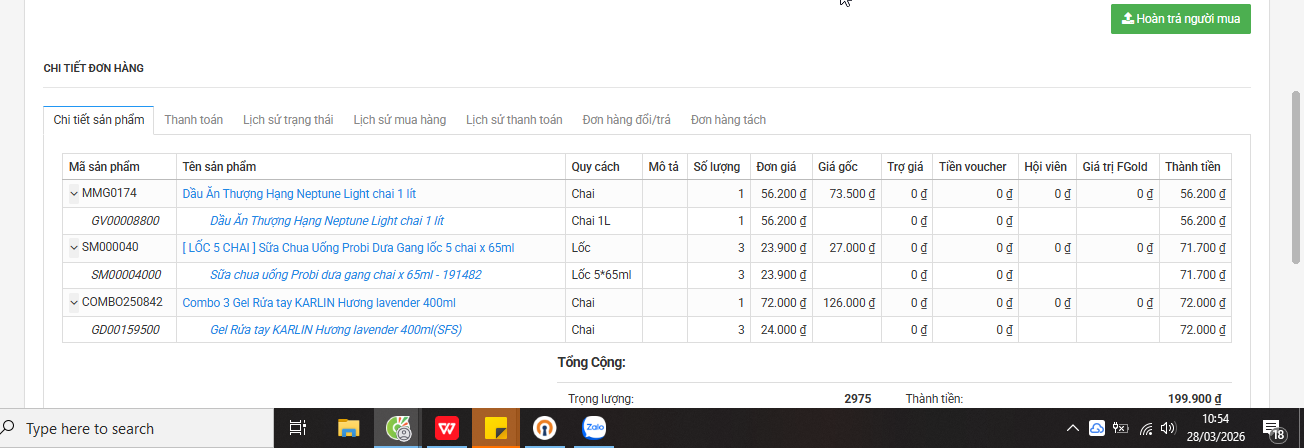Click the Đơn giá column header
1304x448 pixels.
click(781, 166)
